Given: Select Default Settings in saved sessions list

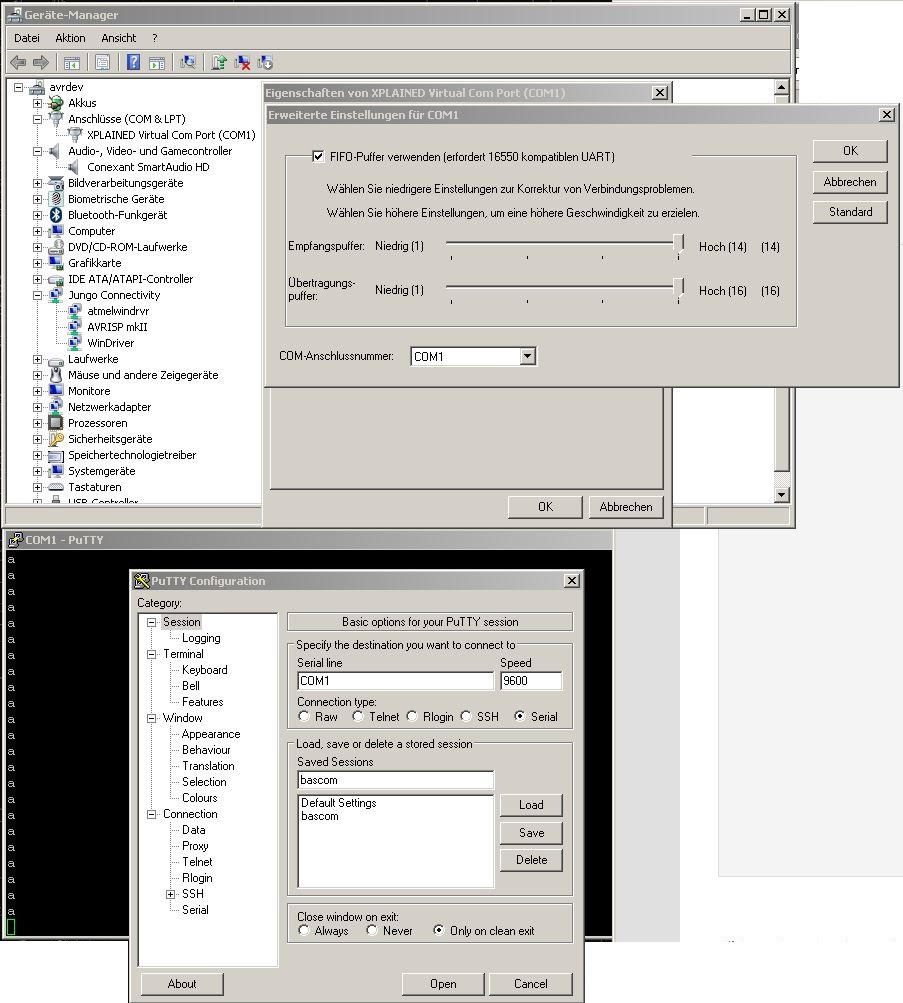Looking at the screenshot, I should click(x=338, y=803).
